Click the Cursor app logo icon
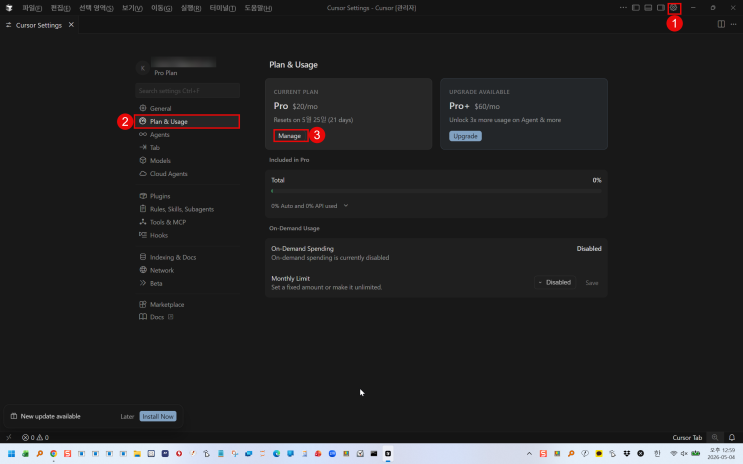Viewport: 743px width, 464px height. click(x=9, y=8)
